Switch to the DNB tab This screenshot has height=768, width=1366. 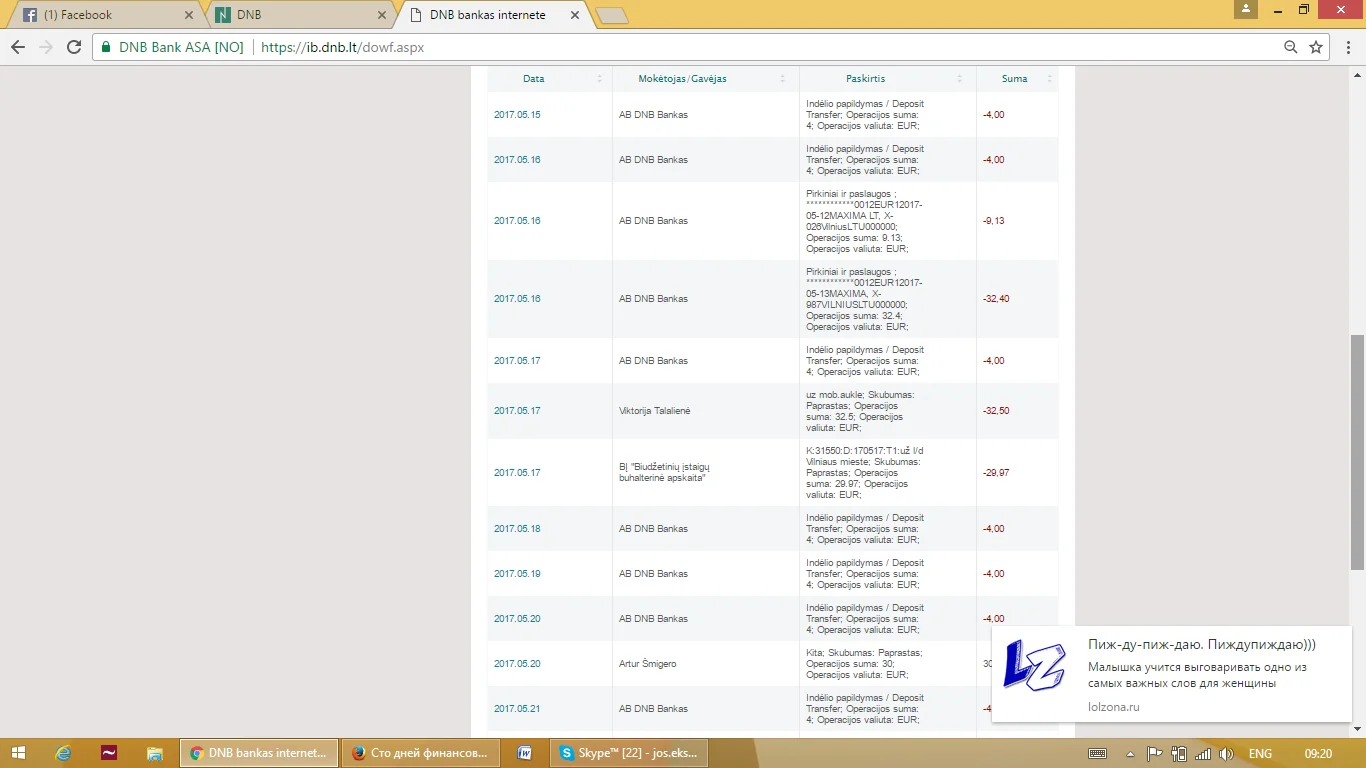tap(301, 15)
